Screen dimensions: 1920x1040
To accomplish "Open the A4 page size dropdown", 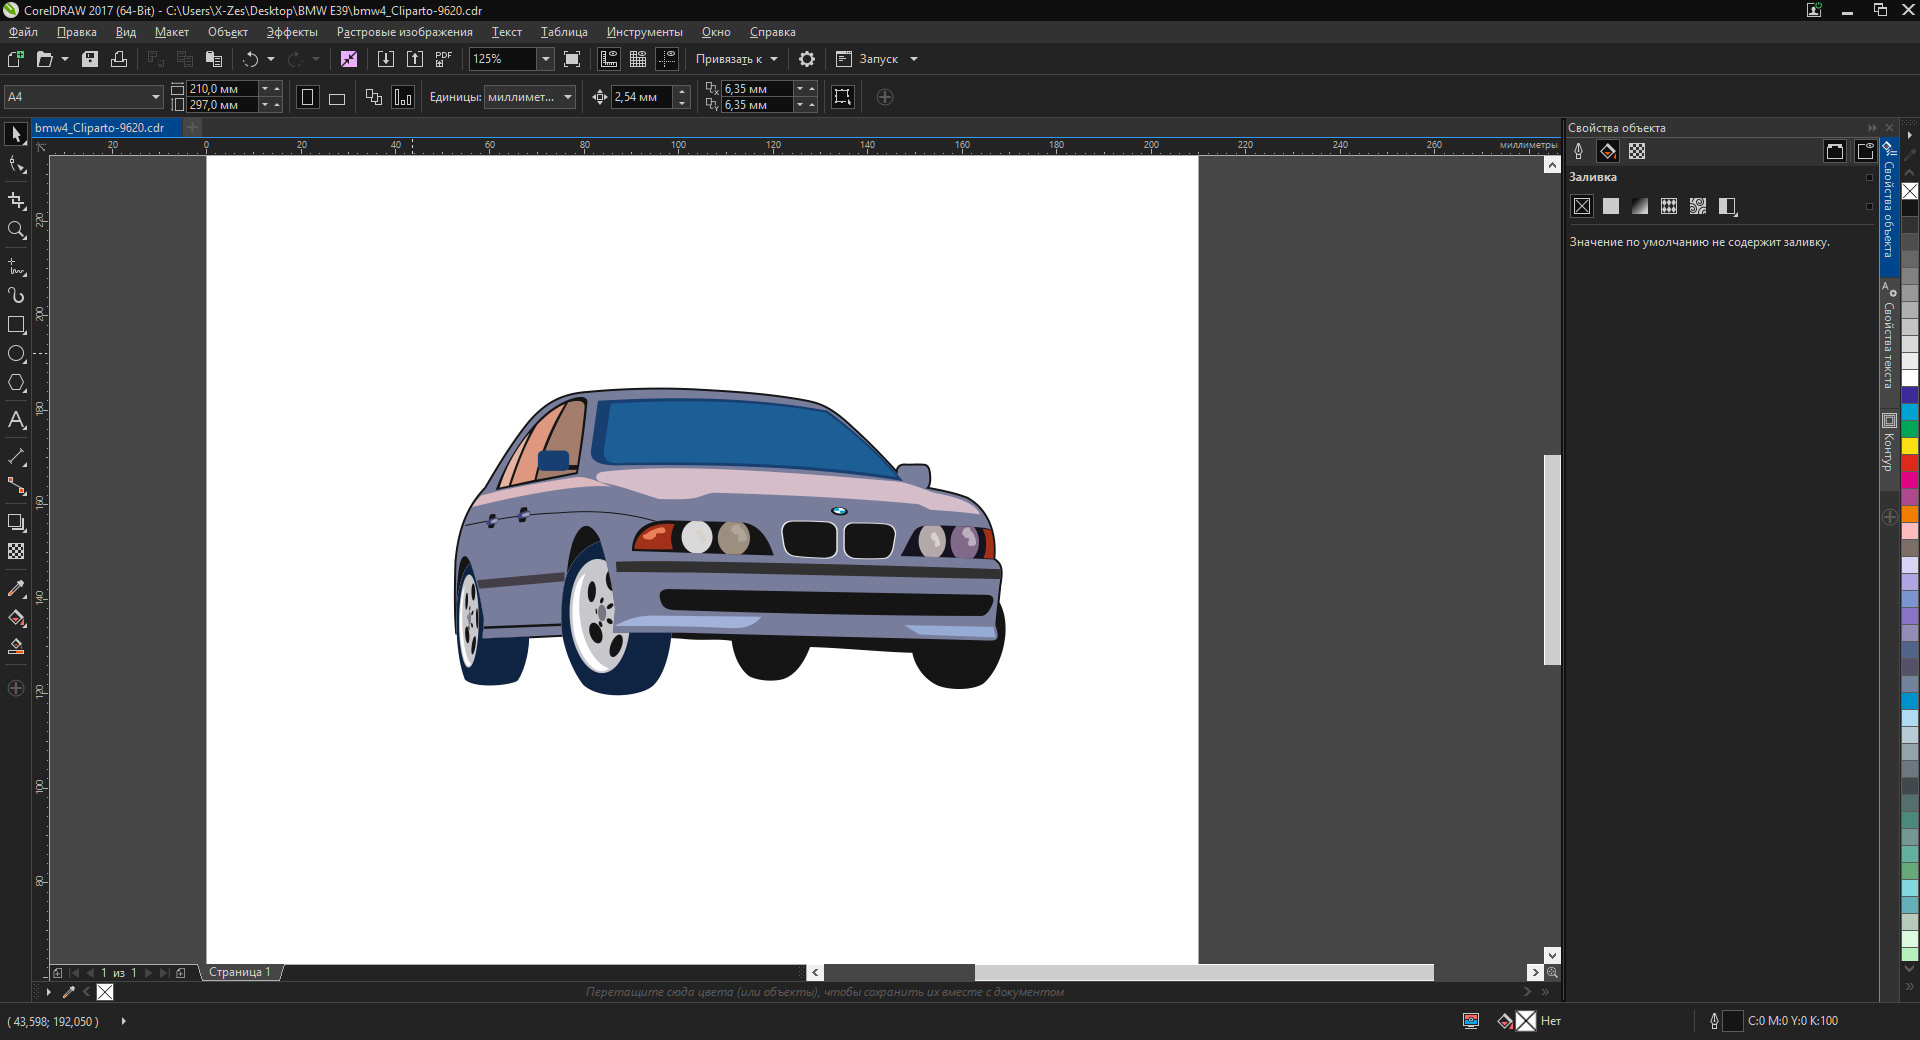I will (156, 97).
